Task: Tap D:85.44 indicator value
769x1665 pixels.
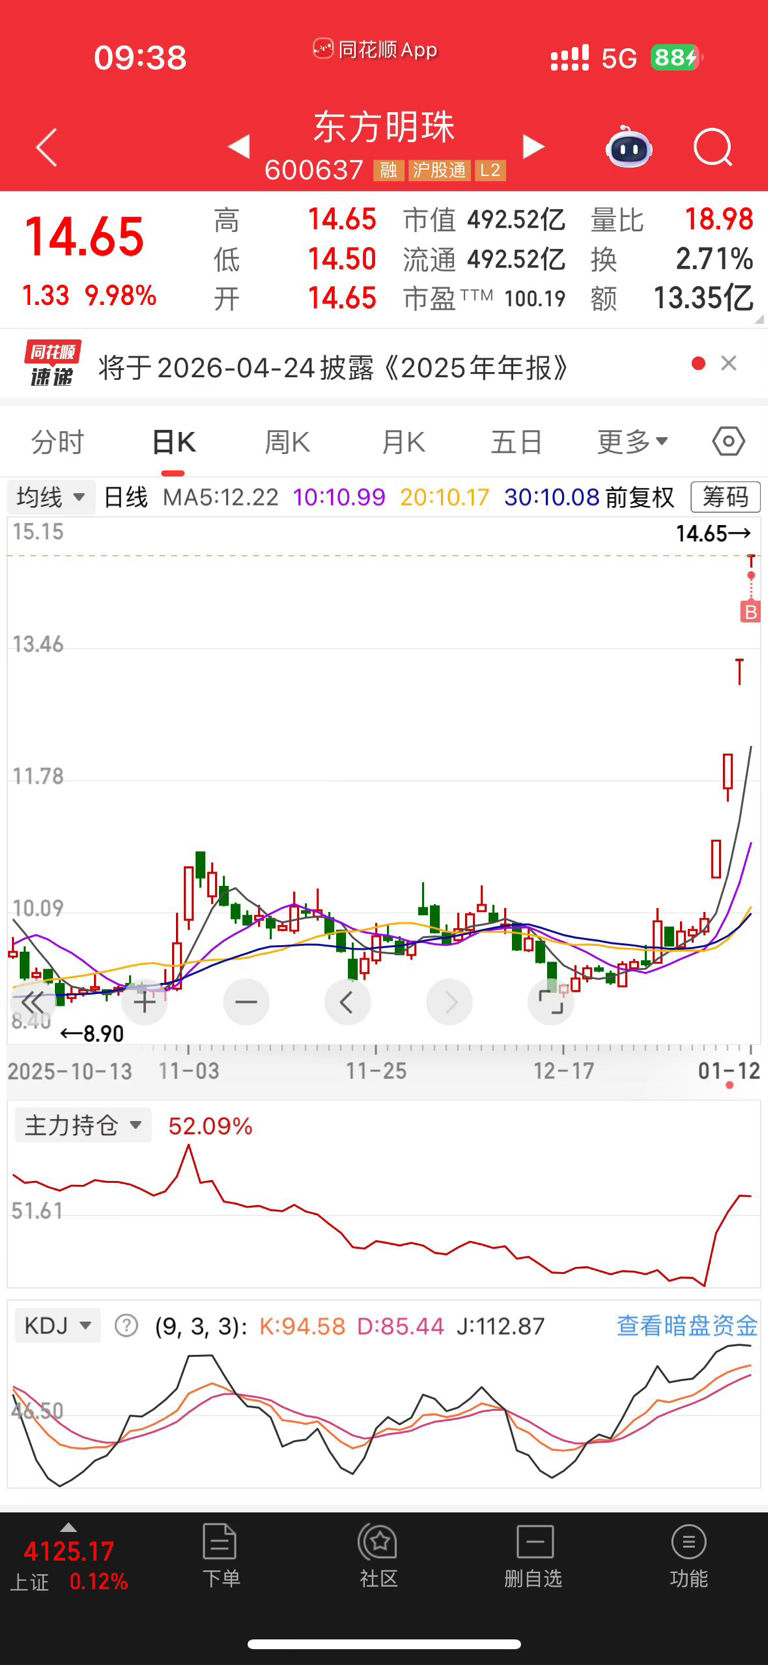Action: pos(400,1327)
